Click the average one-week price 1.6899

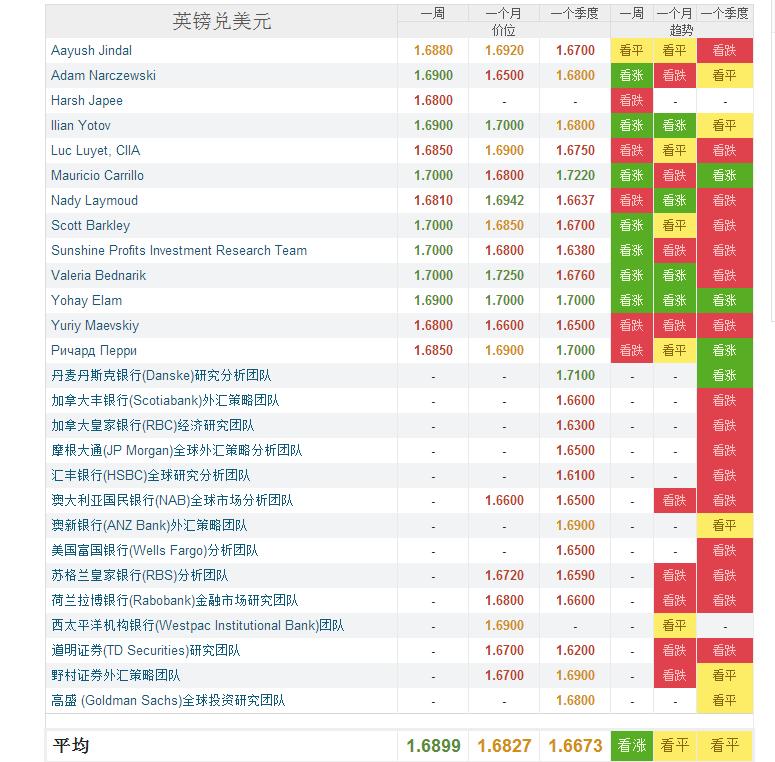click(433, 746)
